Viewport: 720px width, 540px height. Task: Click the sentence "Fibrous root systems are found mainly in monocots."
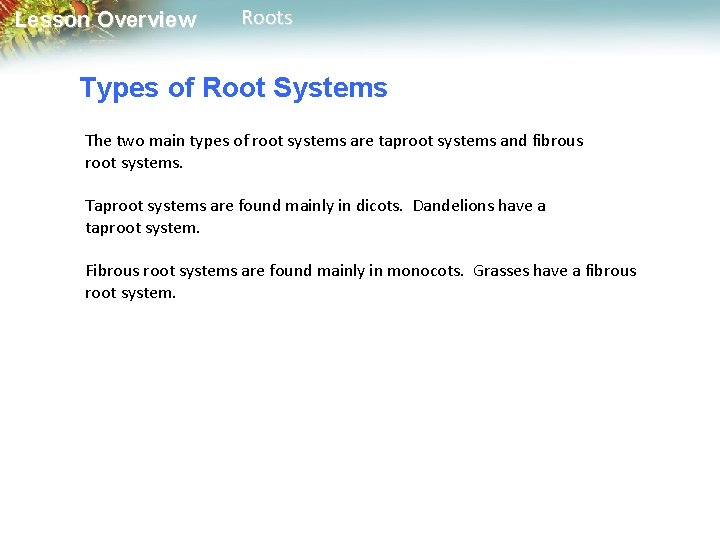[274, 270]
